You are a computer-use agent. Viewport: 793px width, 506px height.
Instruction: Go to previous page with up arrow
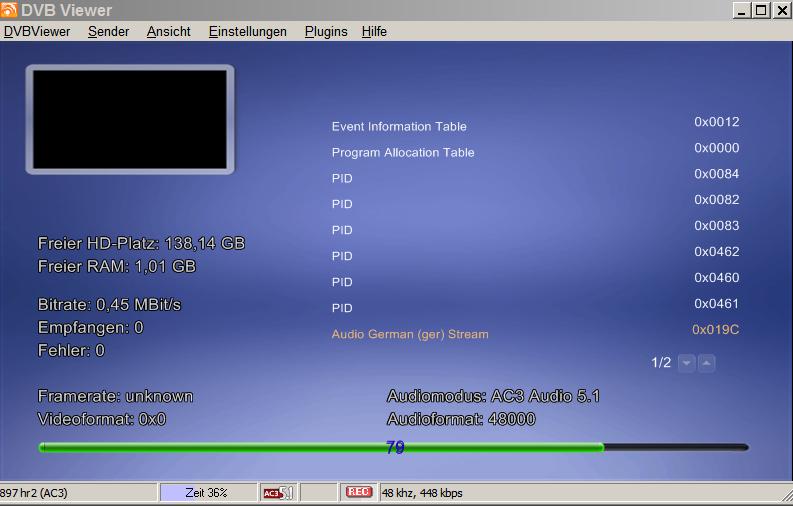(x=706, y=363)
